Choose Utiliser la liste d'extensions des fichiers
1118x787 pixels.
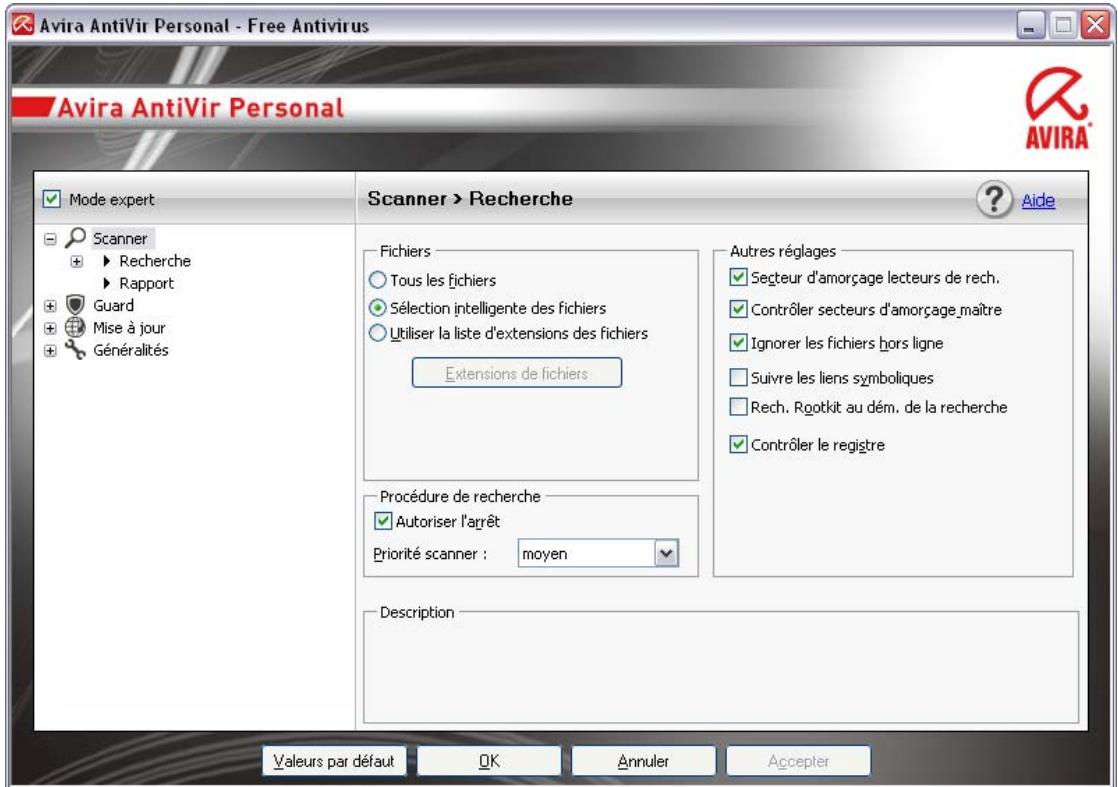tap(377, 333)
